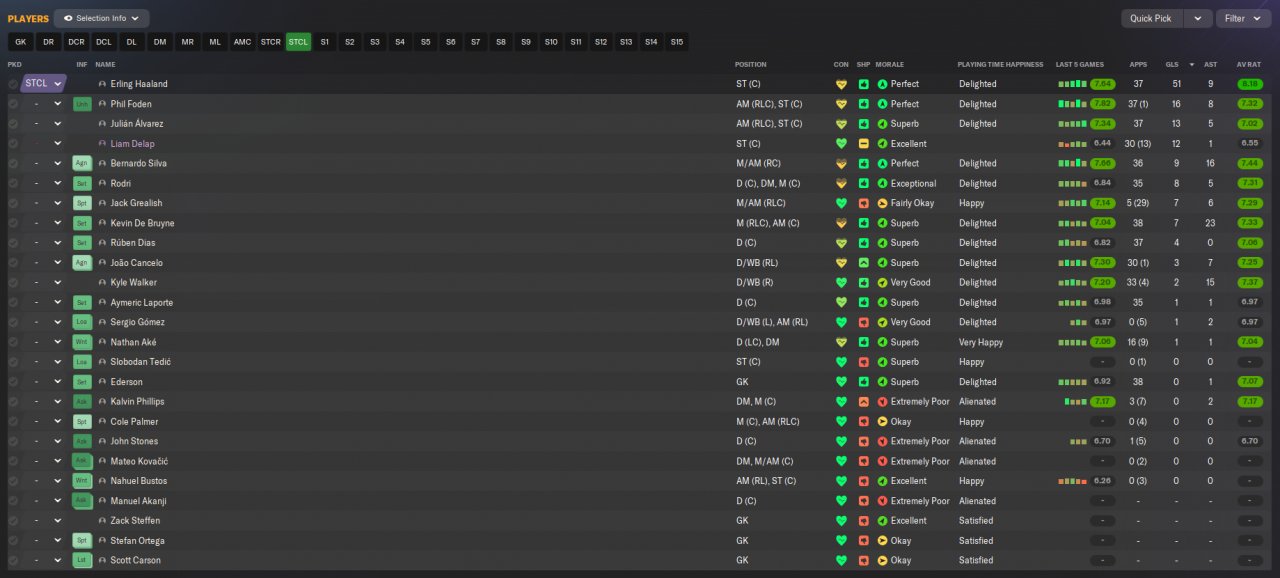Click the Wnt info badge for Nathan Aké
Image resolution: width=1280 pixels, height=578 pixels.
(82, 342)
